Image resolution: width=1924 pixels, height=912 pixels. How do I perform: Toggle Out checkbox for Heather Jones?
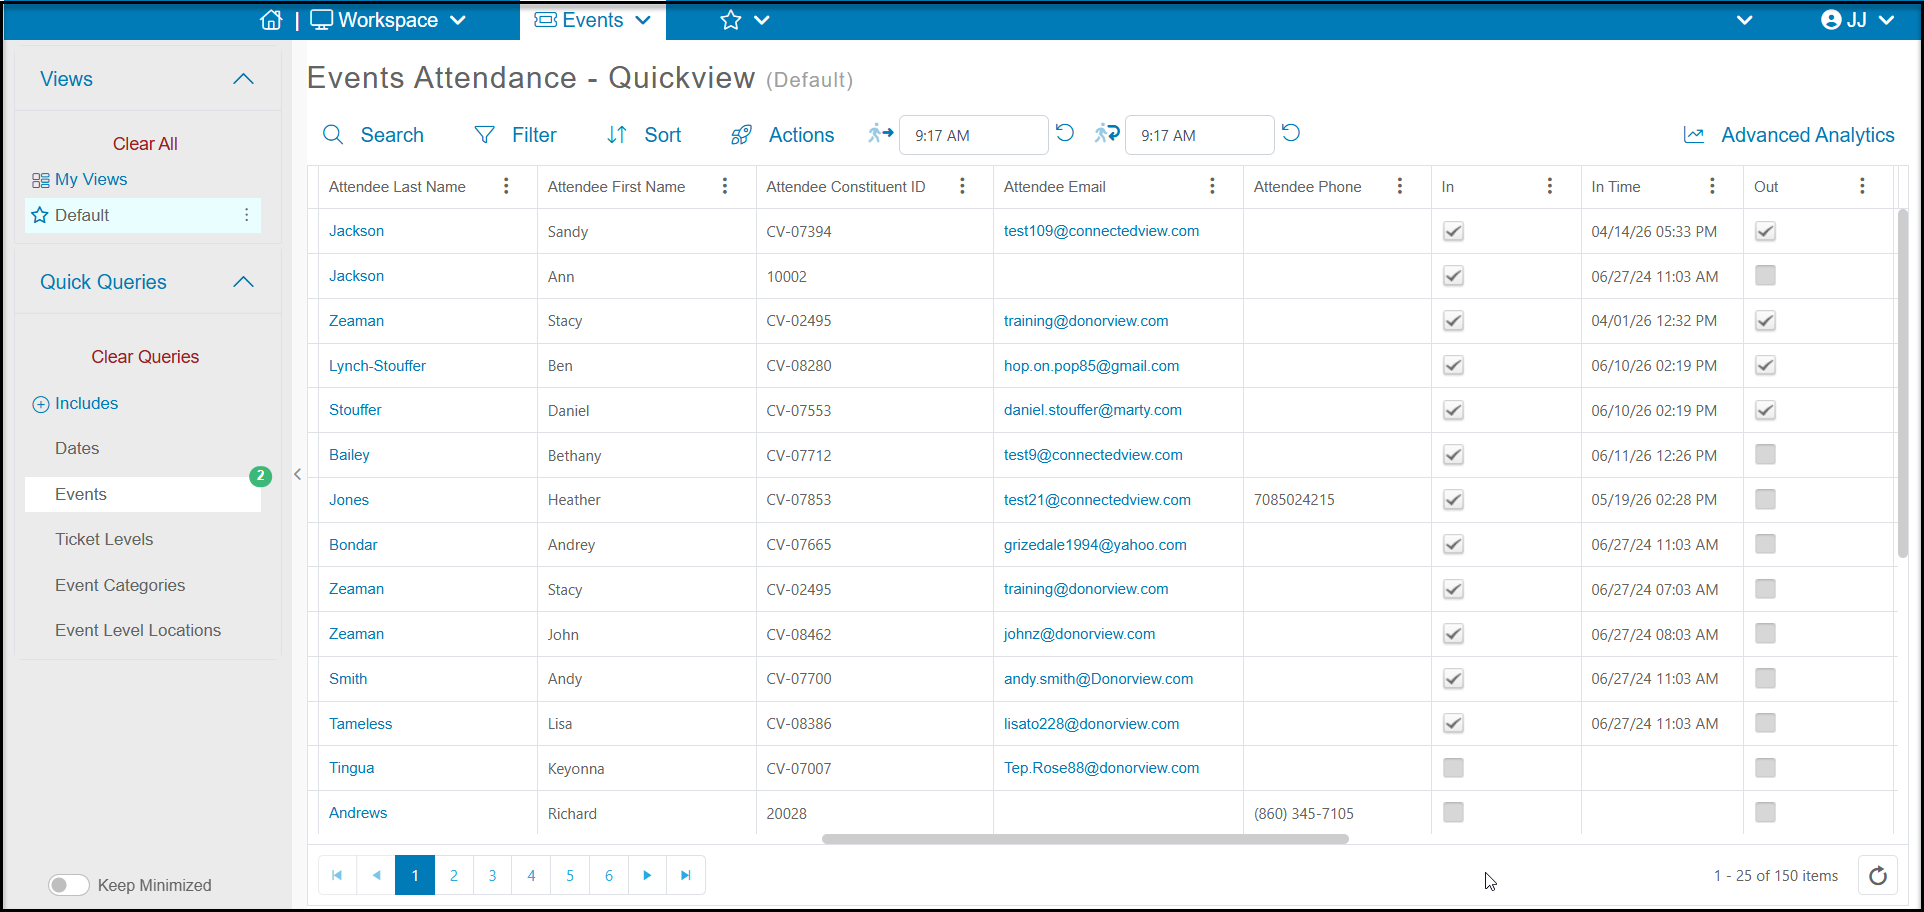coord(1766,499)
